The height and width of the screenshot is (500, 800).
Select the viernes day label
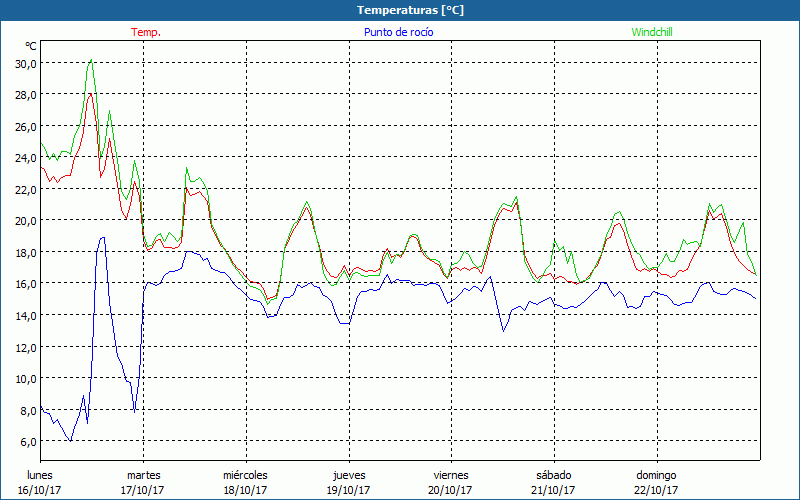[451, 474]
